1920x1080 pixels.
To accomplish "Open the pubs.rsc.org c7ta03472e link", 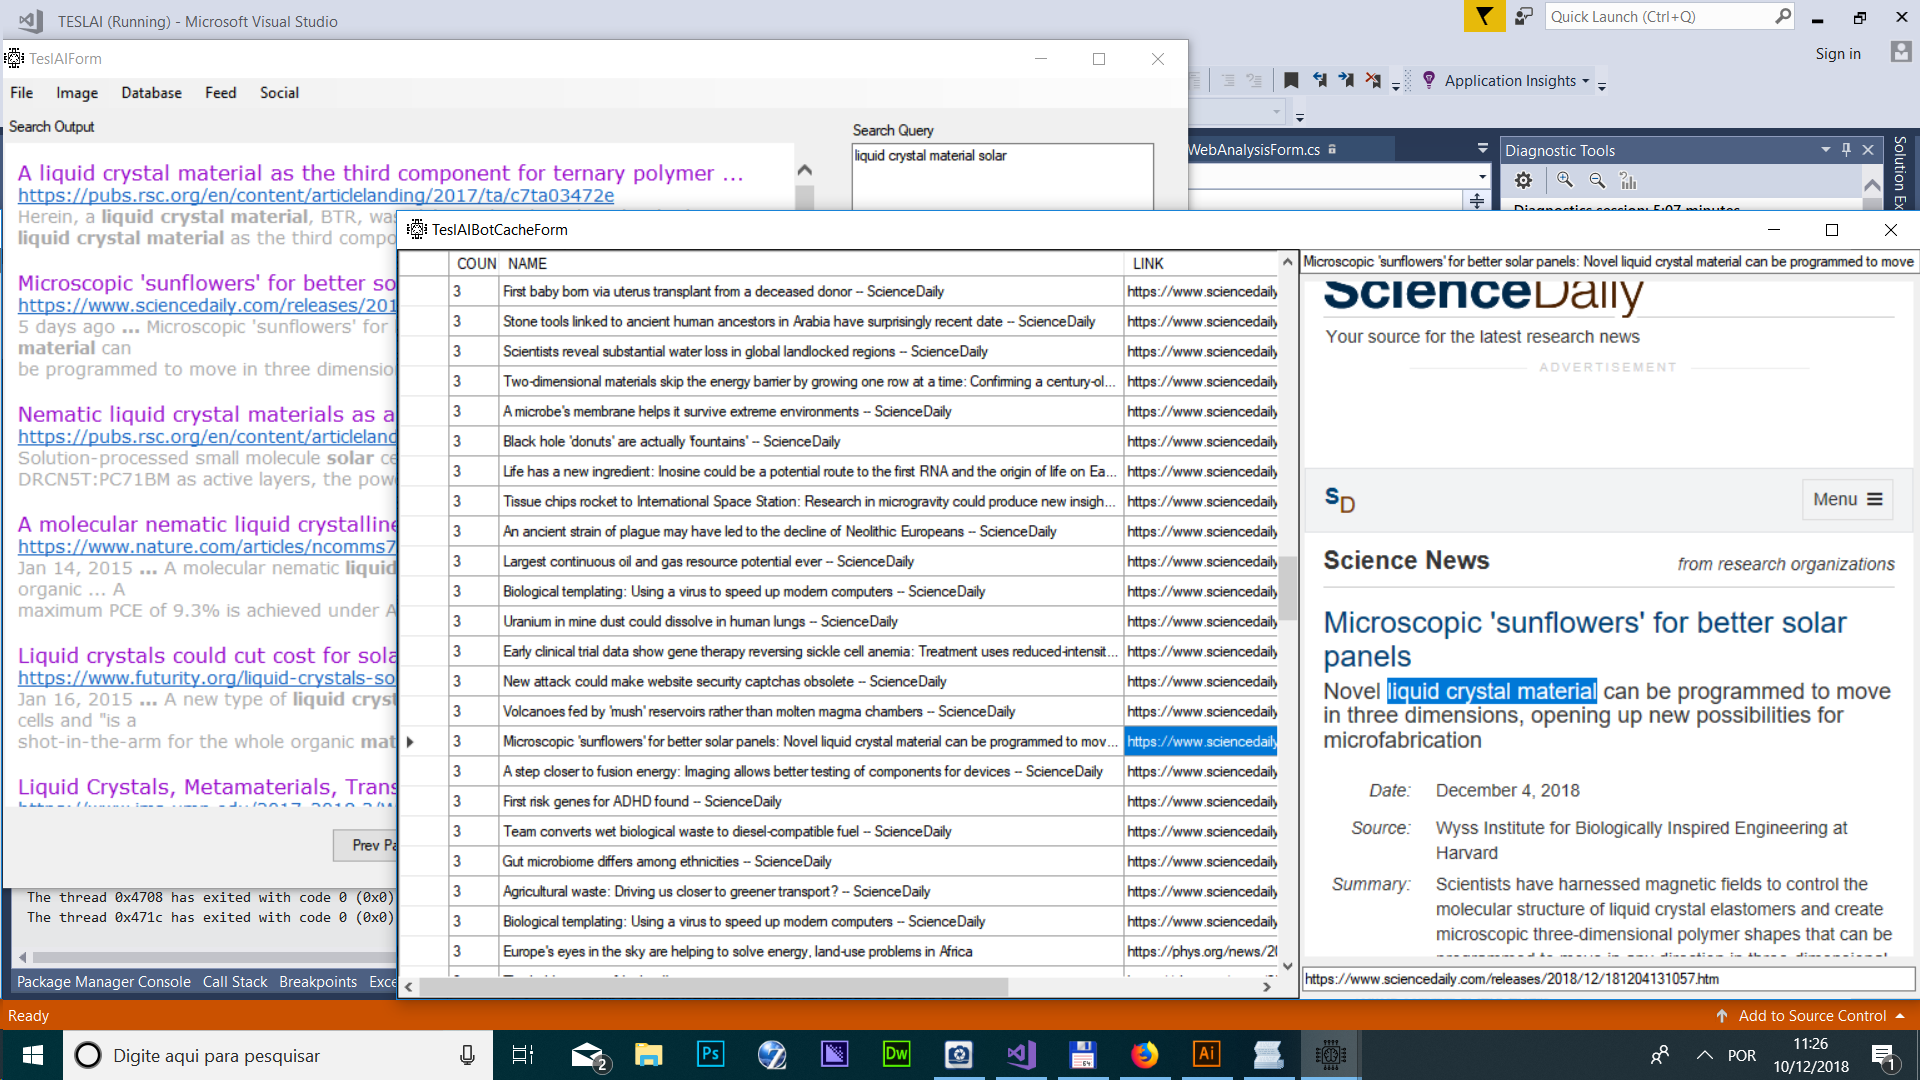I will click(316, 196).
